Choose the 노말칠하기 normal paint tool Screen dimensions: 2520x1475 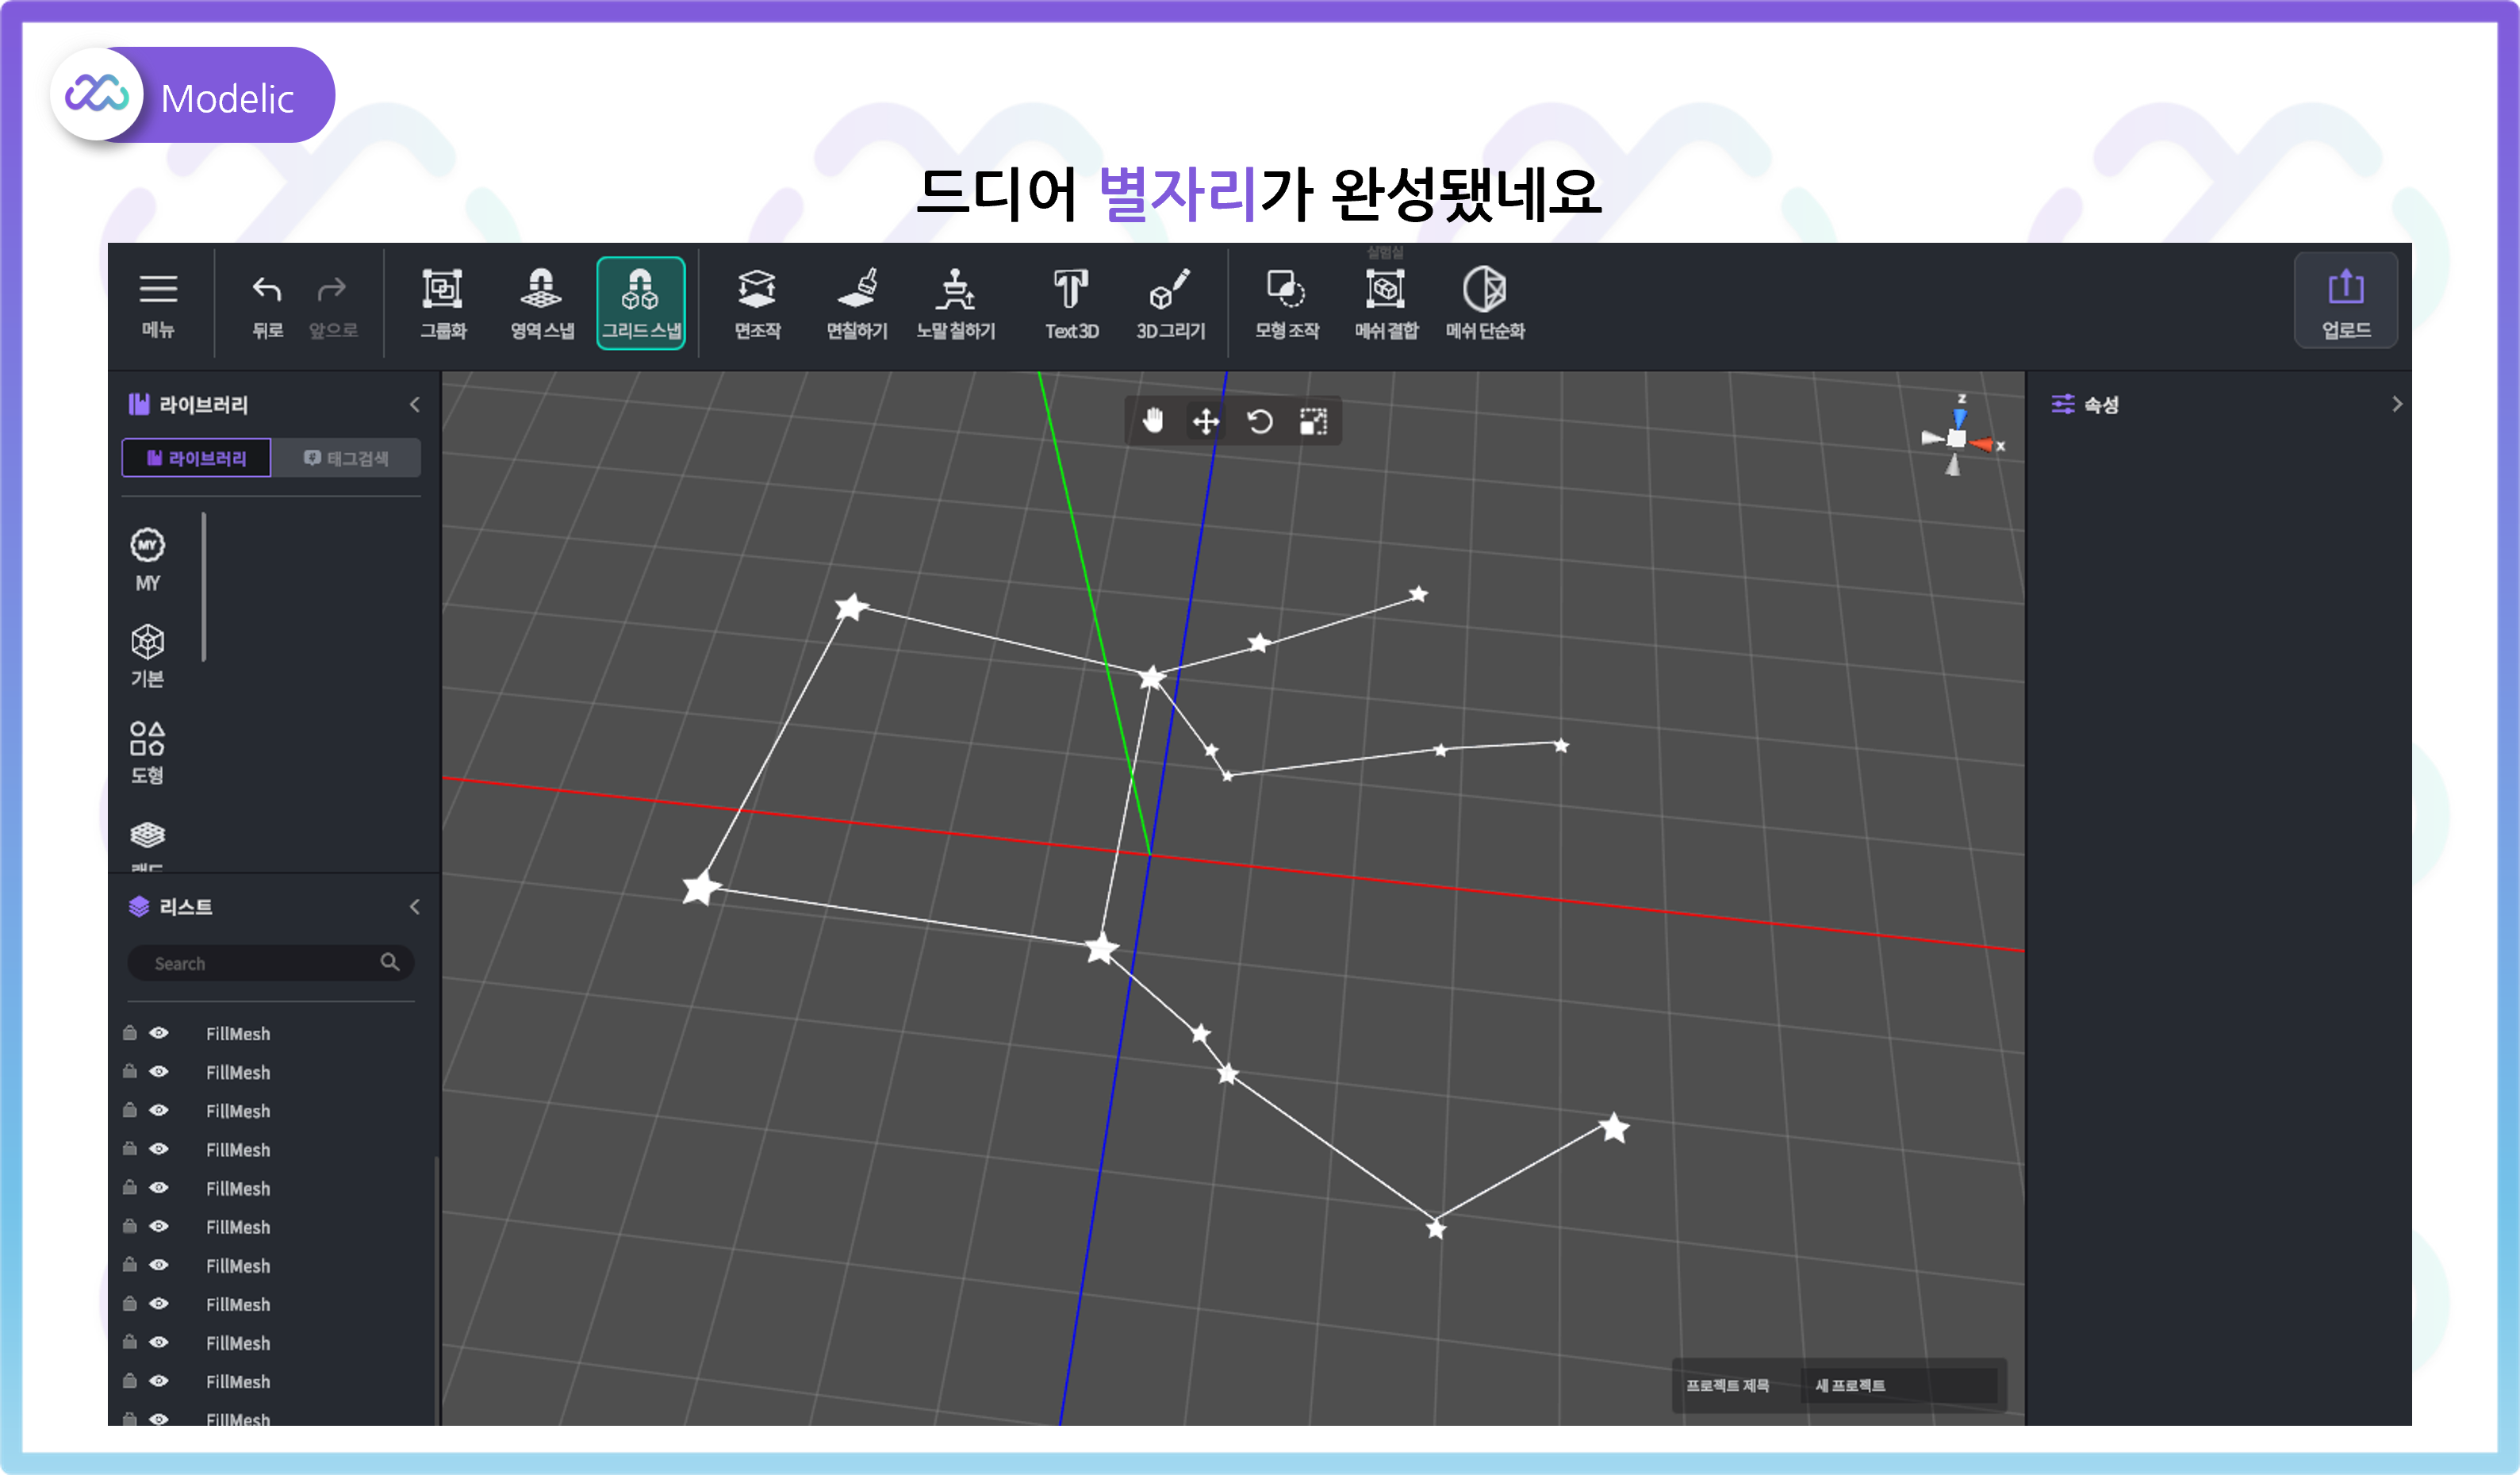[x=956, y=305]
